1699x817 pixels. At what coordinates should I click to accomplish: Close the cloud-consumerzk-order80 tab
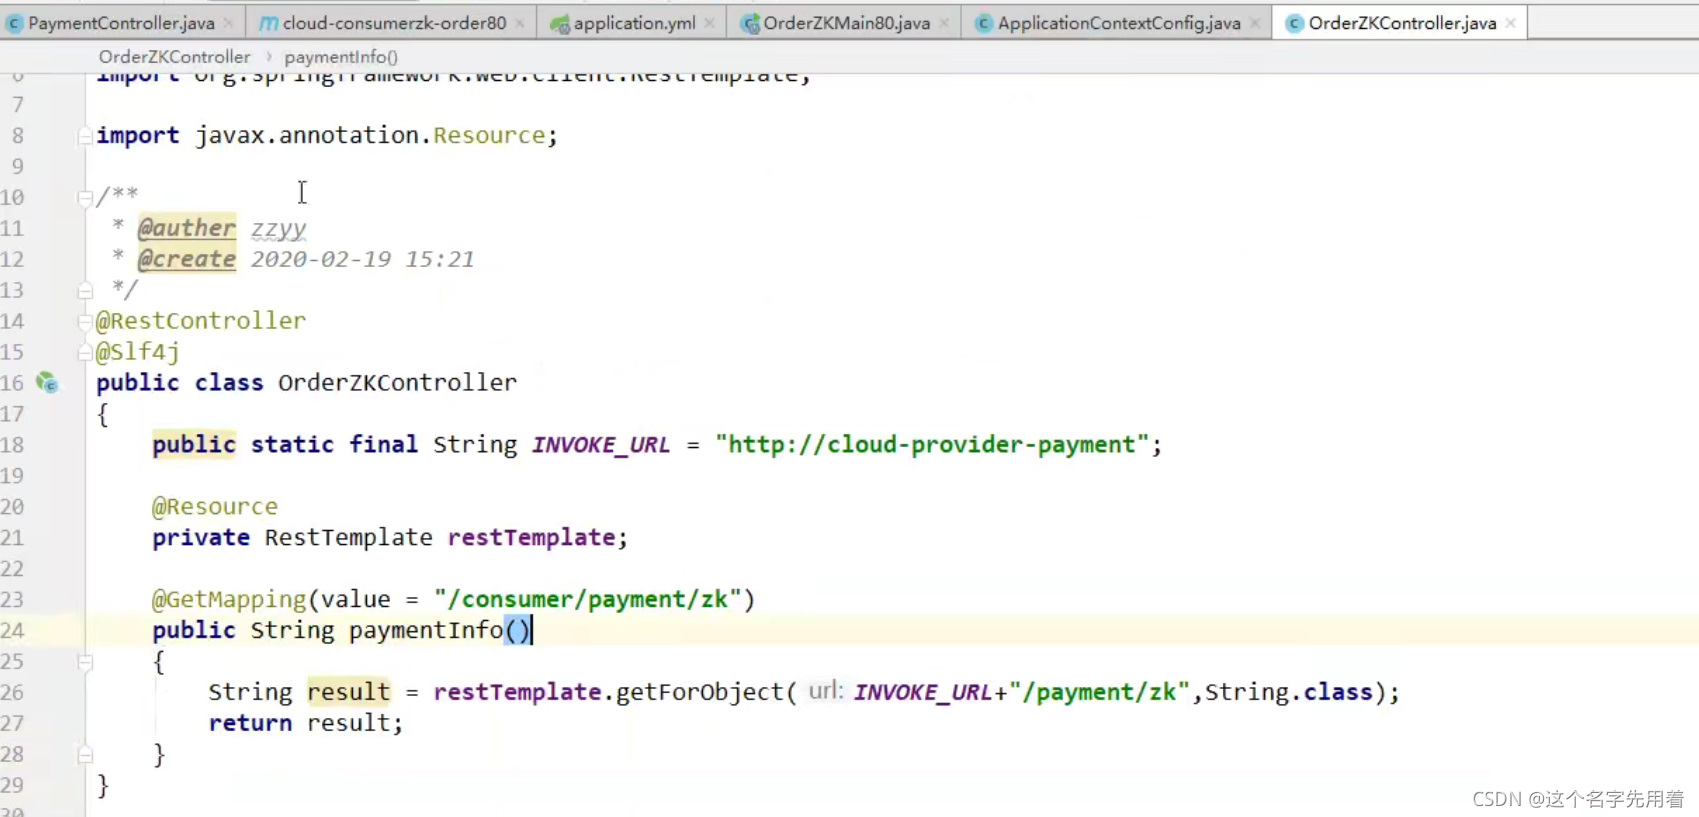pyautogui.click(x=520, y=23)
